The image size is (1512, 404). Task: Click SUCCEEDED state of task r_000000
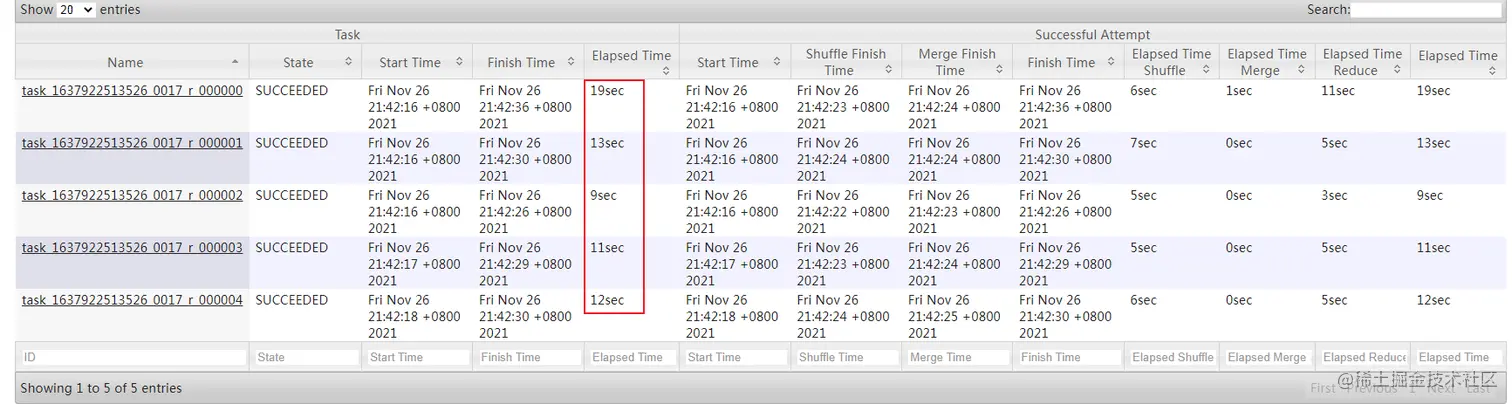[292, 91]
